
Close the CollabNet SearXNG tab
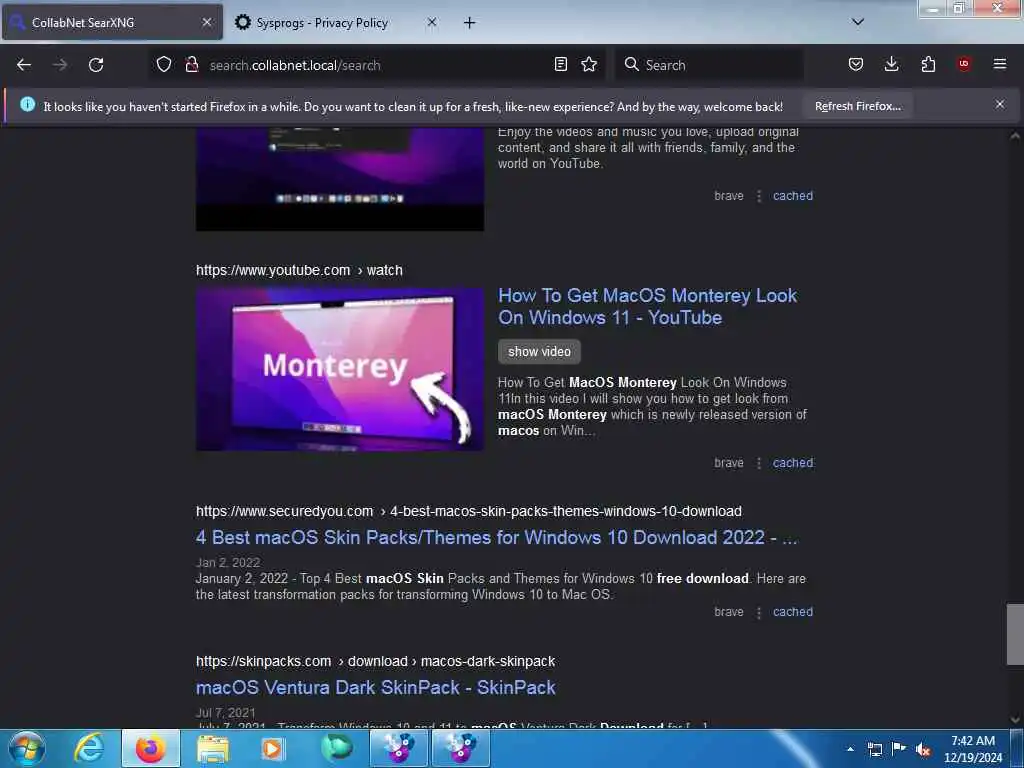click(206, 22)
